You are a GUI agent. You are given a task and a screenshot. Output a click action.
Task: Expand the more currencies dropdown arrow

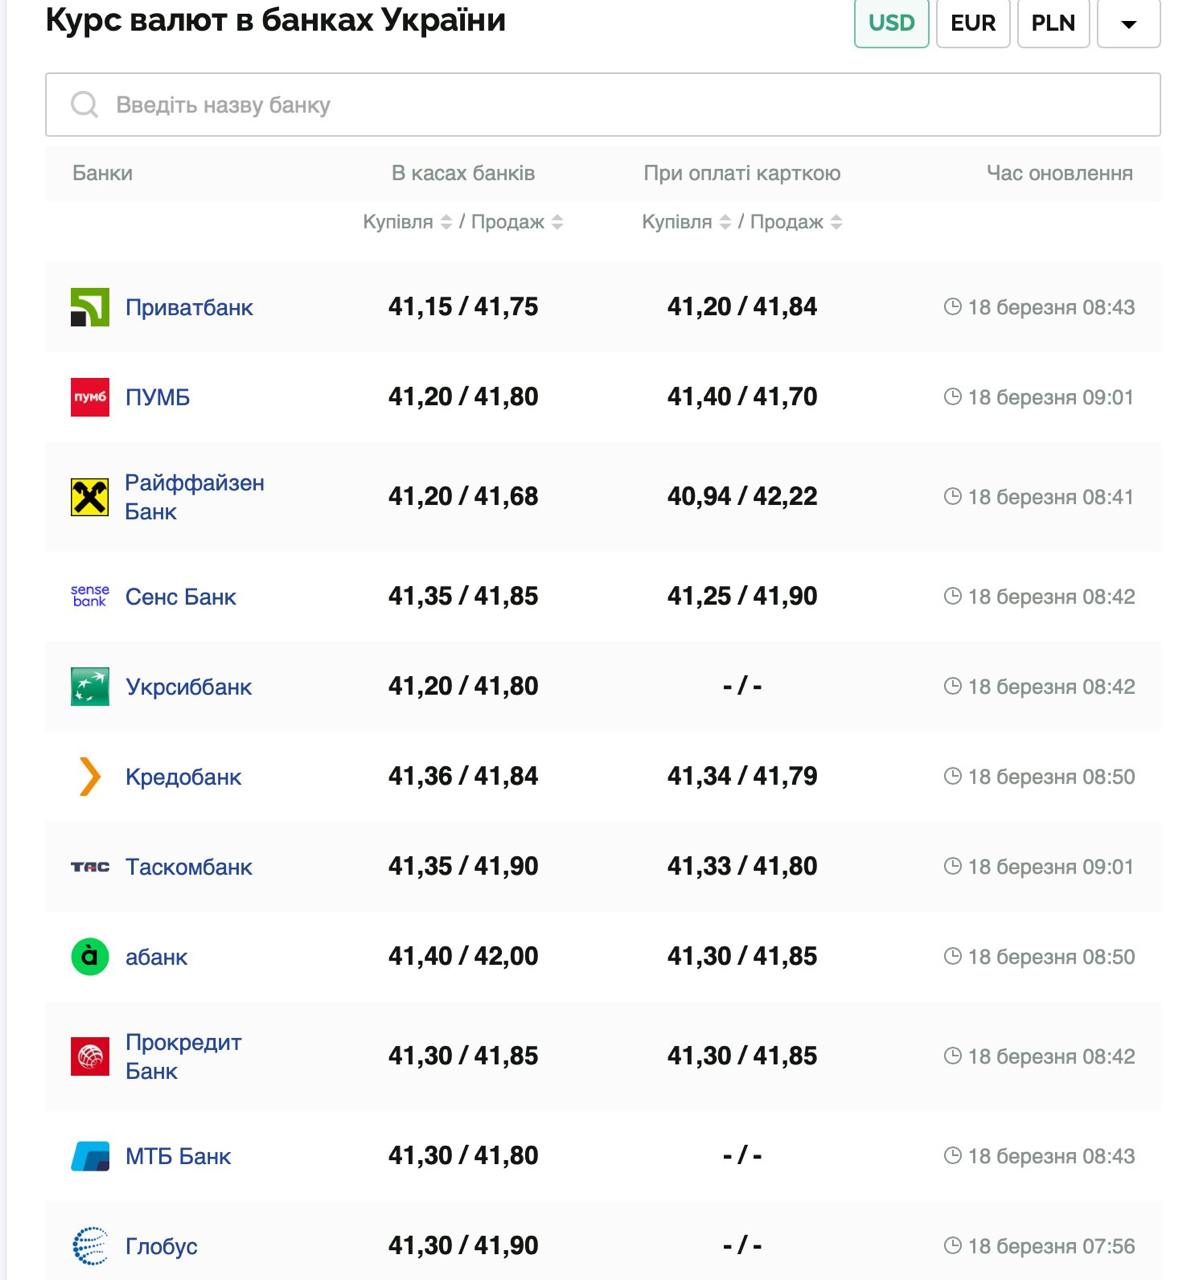(1128, 24)
